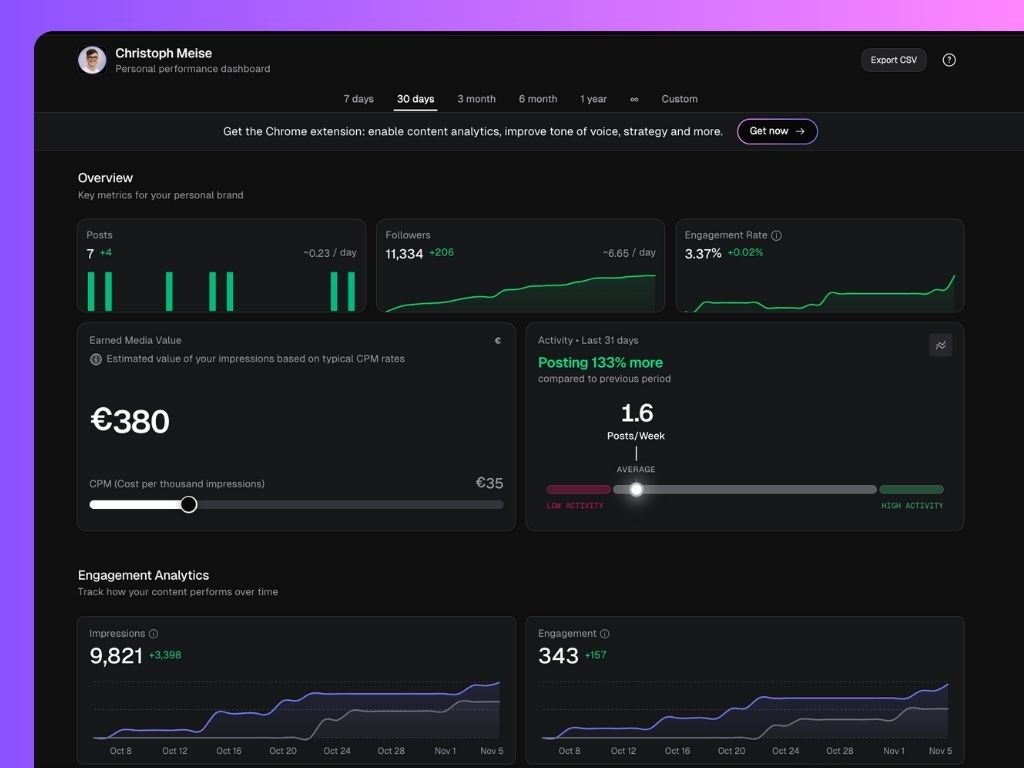Select the infinity all-time range
Viewport: 1024px width, 768px height.
click(634, 98)
